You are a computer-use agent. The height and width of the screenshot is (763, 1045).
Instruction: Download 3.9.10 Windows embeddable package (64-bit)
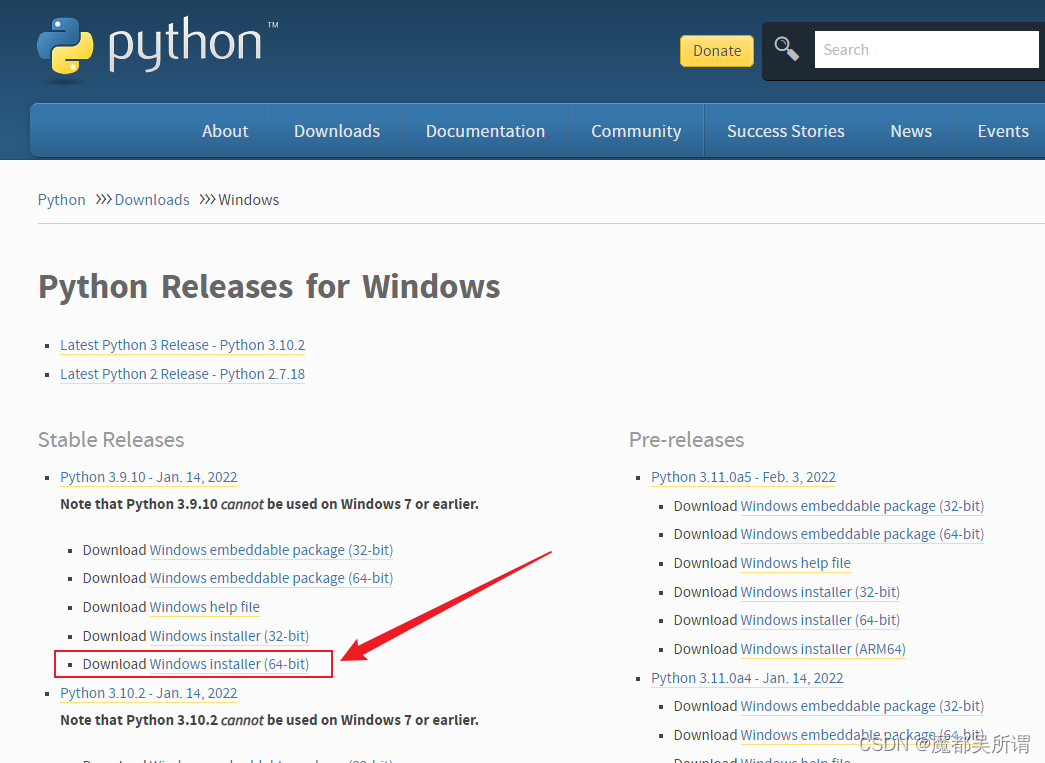271,578
